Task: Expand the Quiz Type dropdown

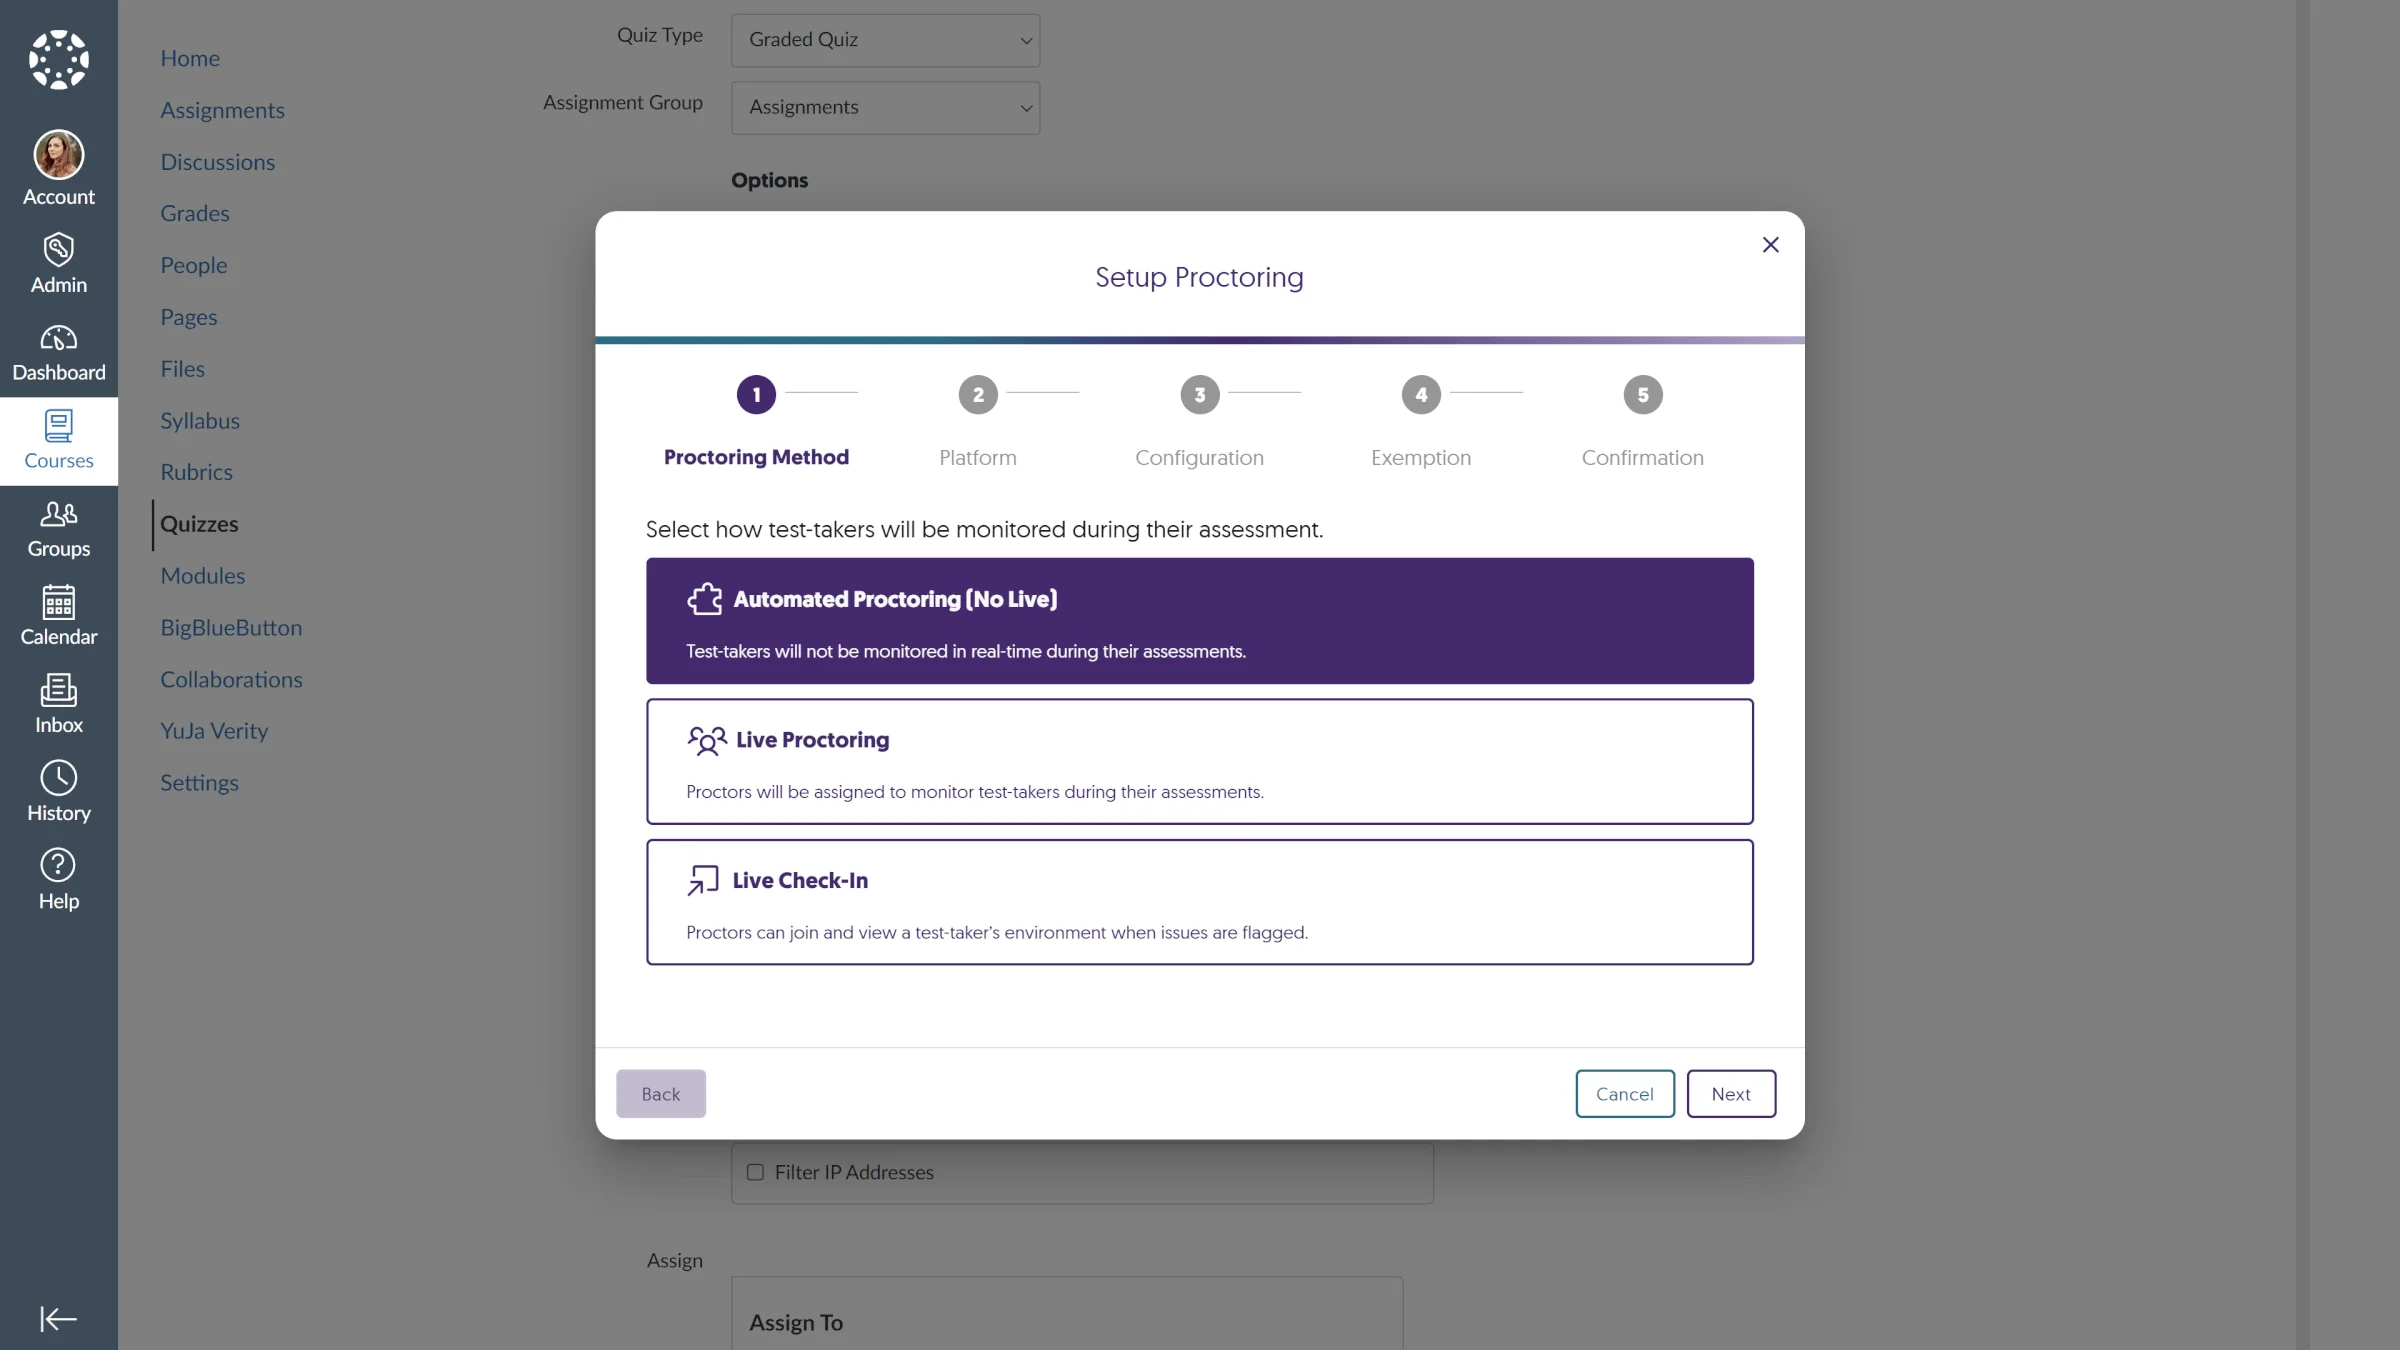Action: click(885, 40)
